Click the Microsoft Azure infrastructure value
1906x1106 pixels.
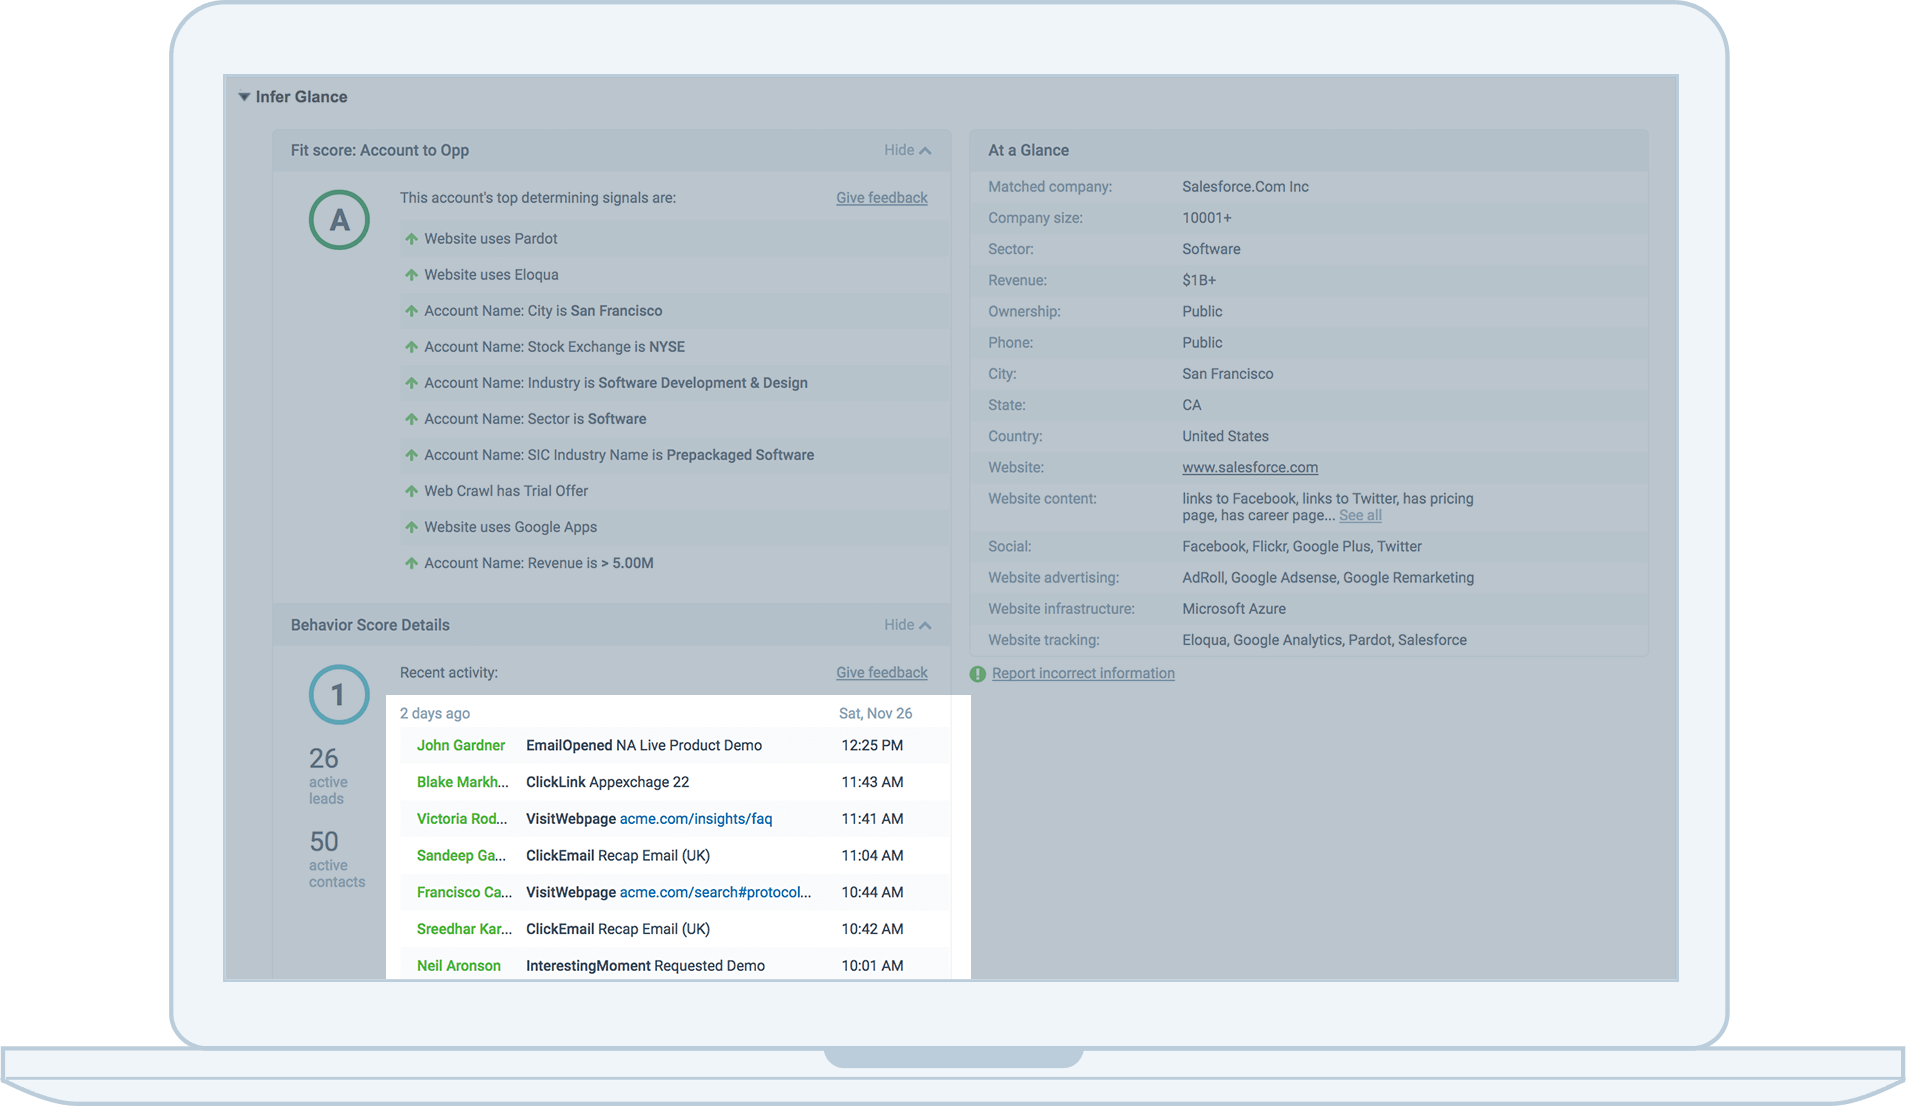pyautogui.click(x=1234, y=609)
